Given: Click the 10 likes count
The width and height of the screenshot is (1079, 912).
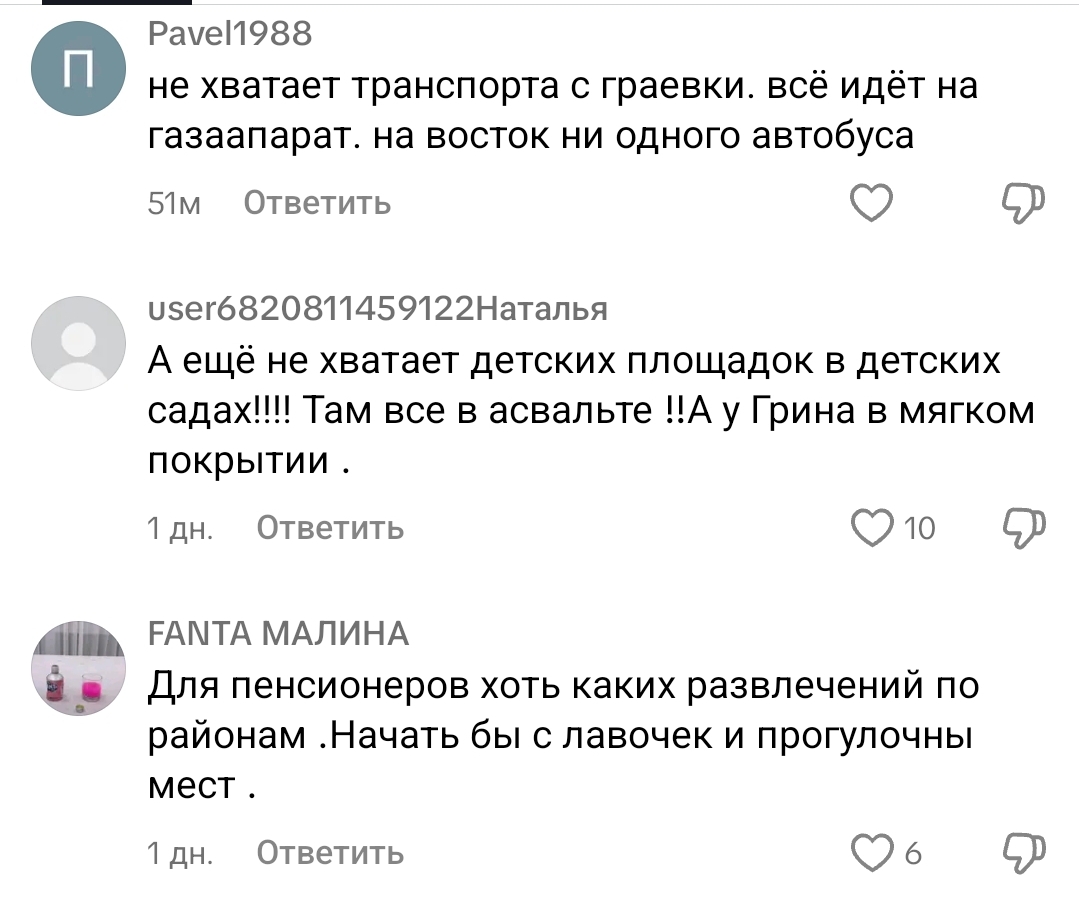Looking at the screenshot, I should pyautogui.click(x=918, y=529).
